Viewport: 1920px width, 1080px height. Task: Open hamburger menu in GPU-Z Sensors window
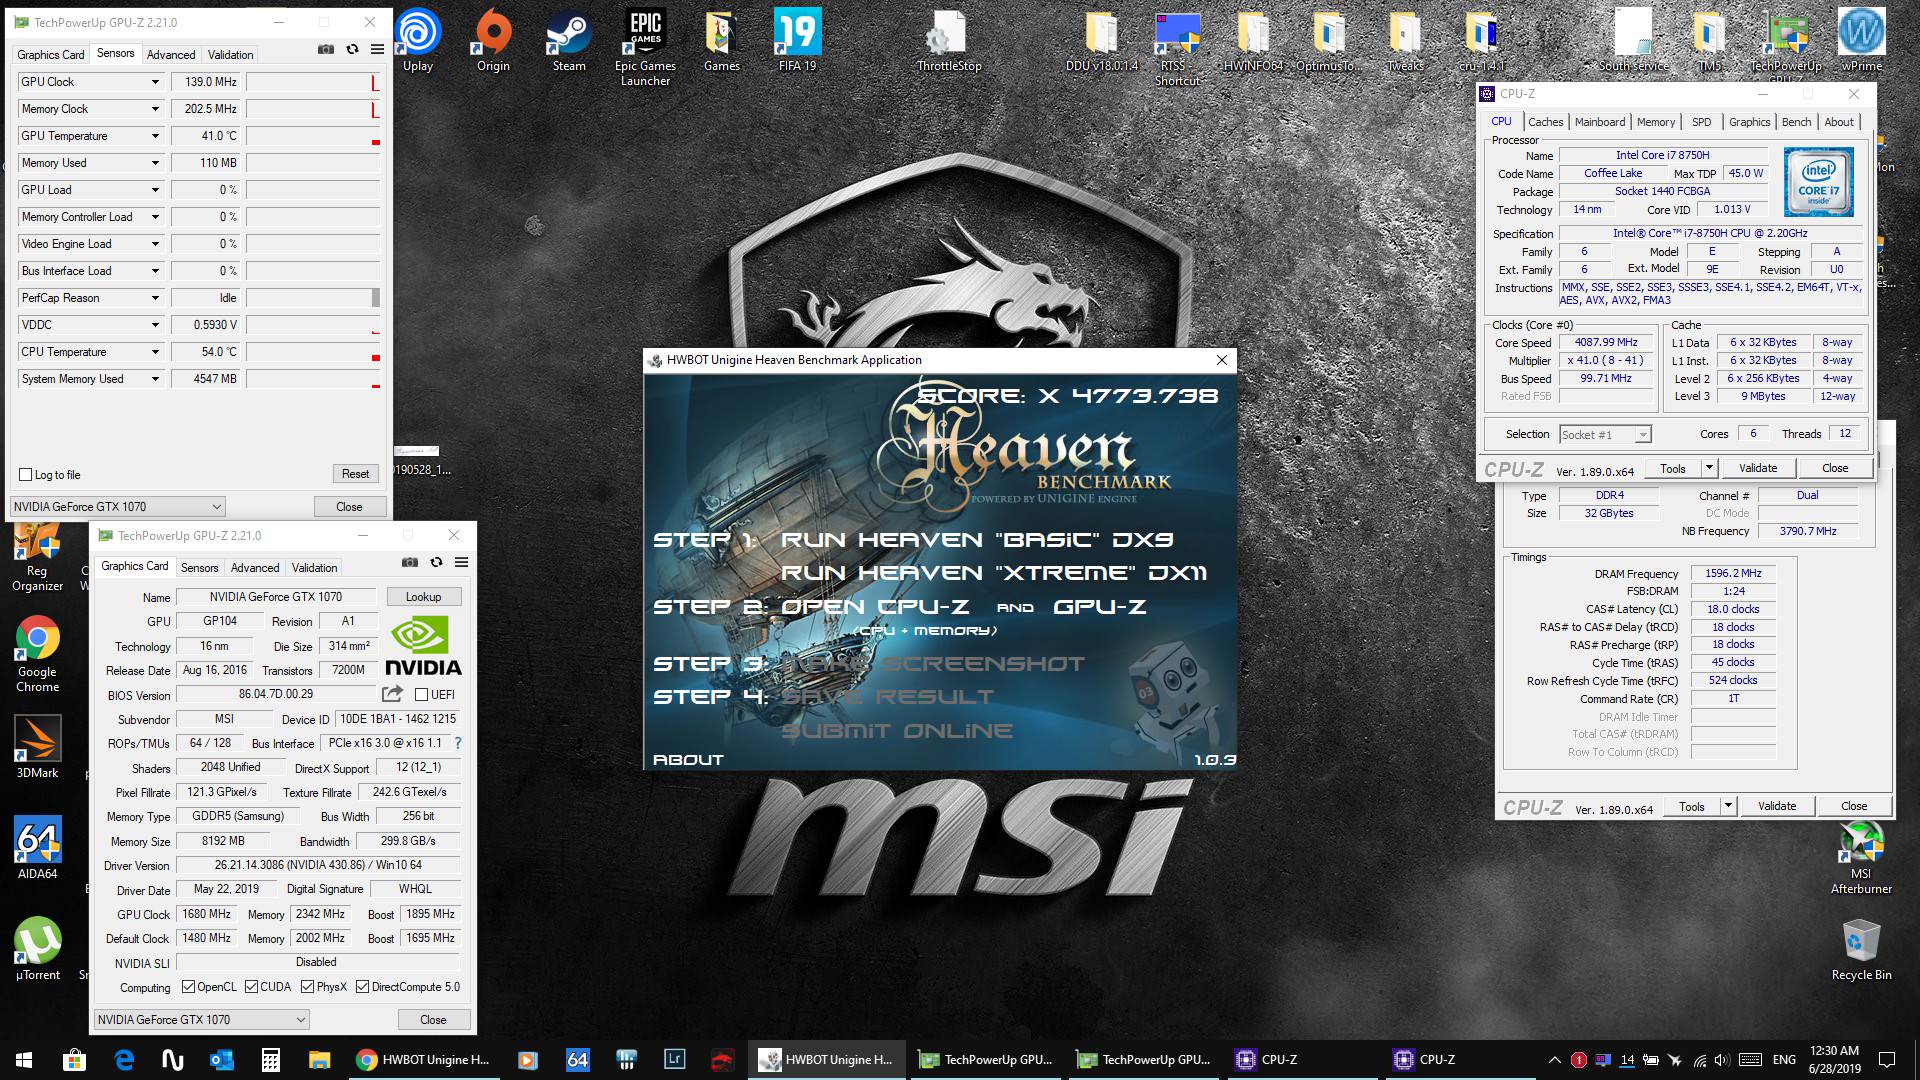pyautogui.click(x=377, y=49)
